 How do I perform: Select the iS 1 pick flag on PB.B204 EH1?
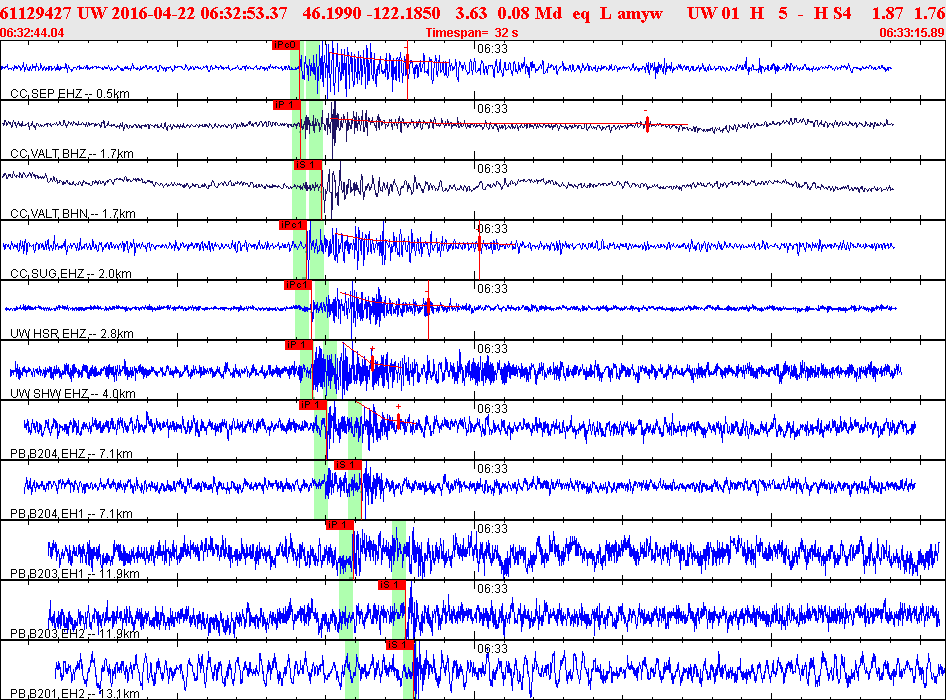(348, 465)
